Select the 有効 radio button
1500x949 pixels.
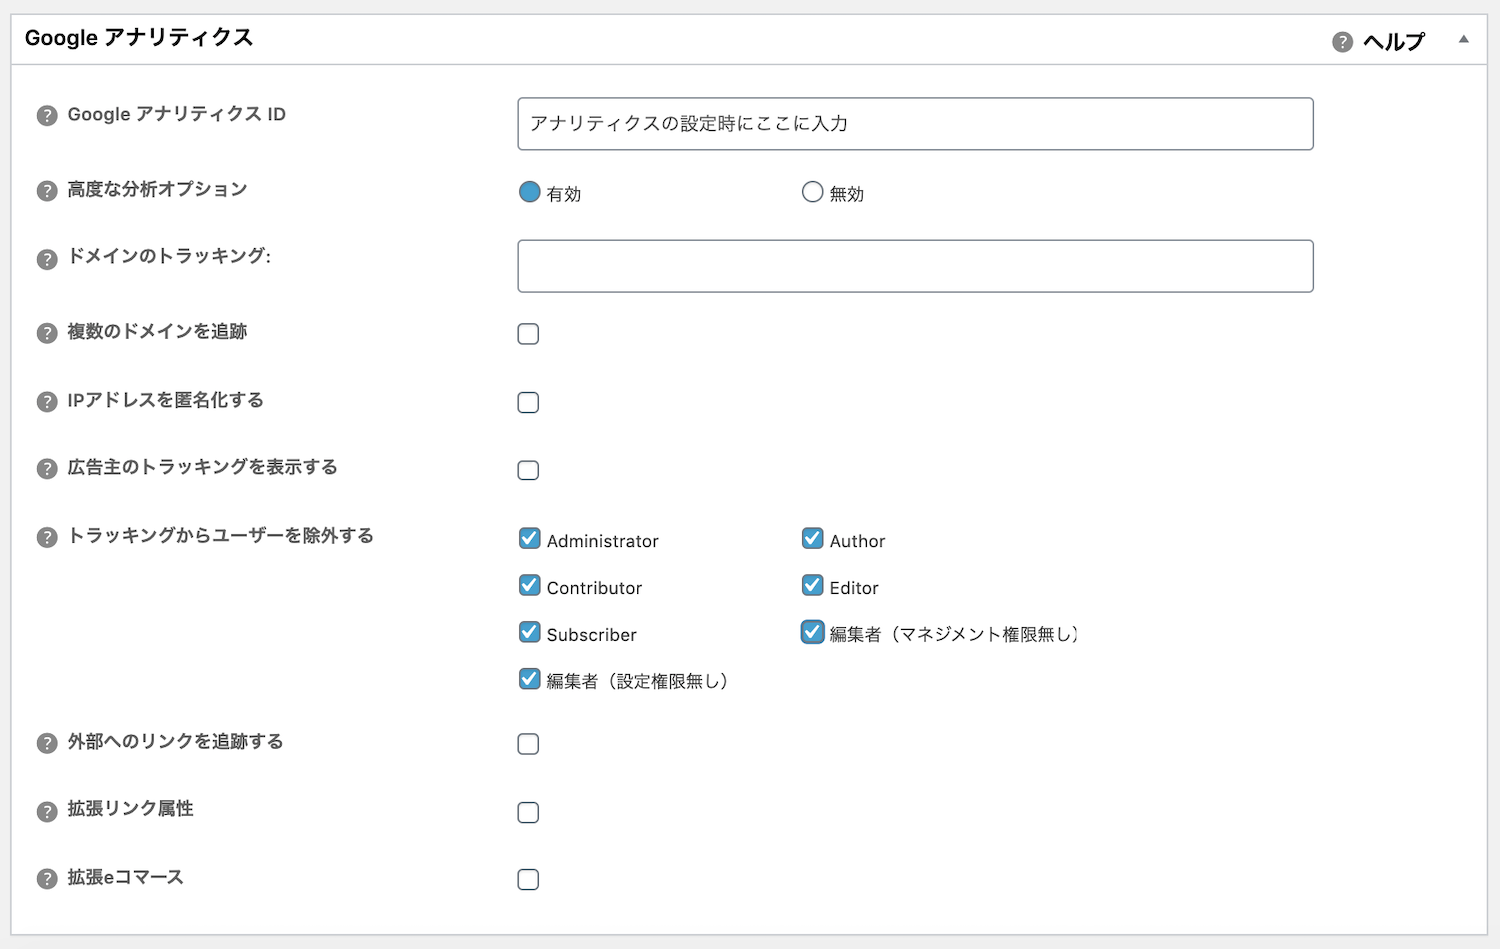tap(530, 192)
